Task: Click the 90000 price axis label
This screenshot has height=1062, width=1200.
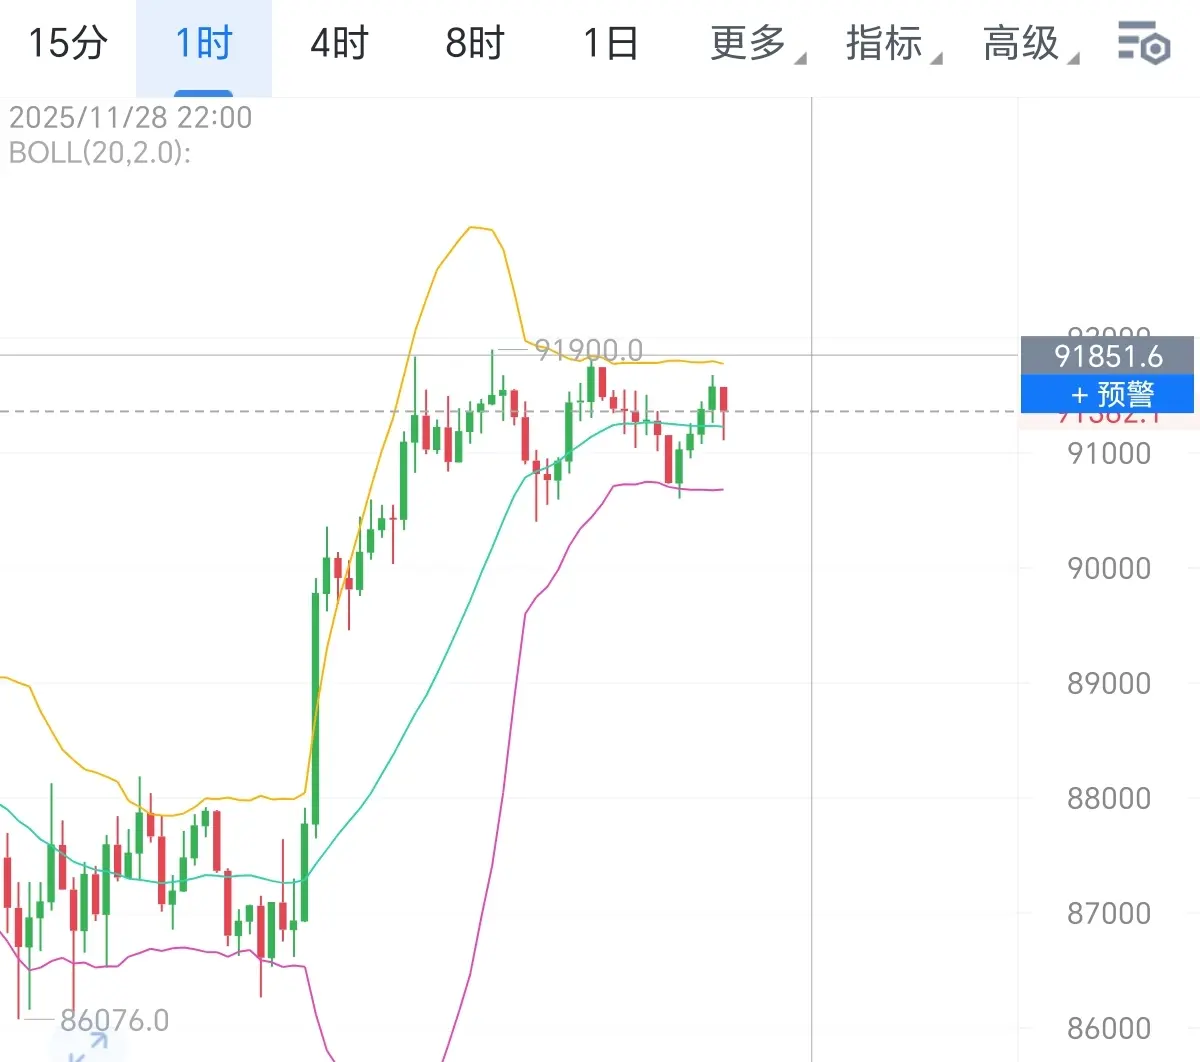Action: pyautogui.click(x=1109, y=568)
